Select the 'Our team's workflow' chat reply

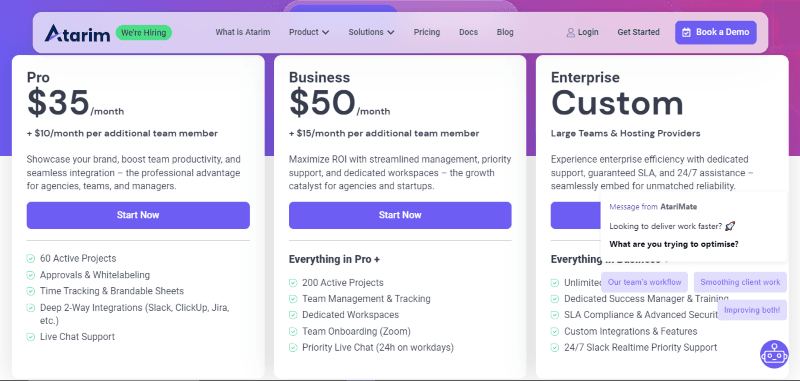point(644,282)
